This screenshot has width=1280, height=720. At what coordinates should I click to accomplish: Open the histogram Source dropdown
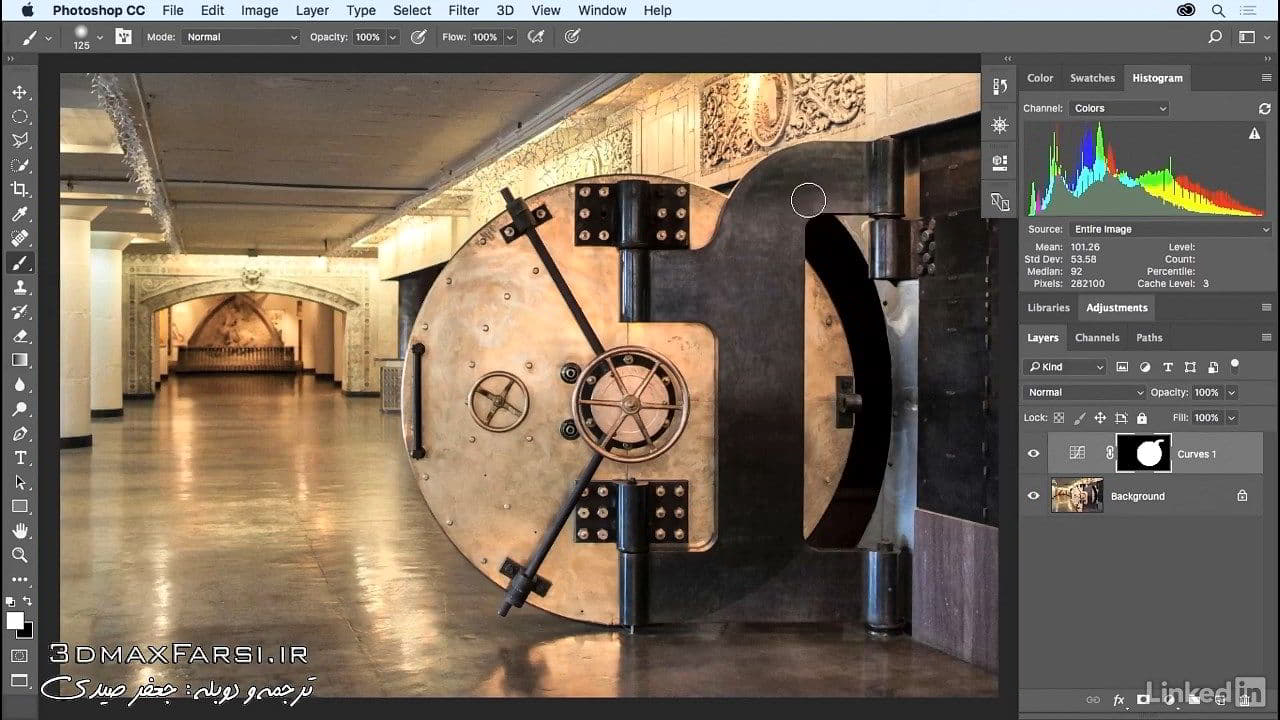pos(1171,229)
